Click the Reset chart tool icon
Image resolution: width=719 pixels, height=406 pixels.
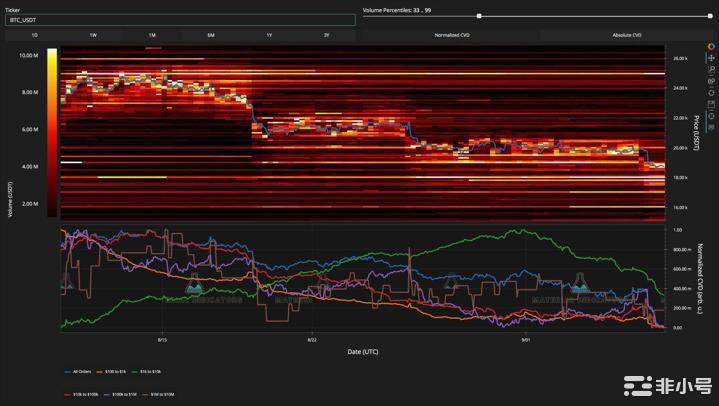[711, 91]
